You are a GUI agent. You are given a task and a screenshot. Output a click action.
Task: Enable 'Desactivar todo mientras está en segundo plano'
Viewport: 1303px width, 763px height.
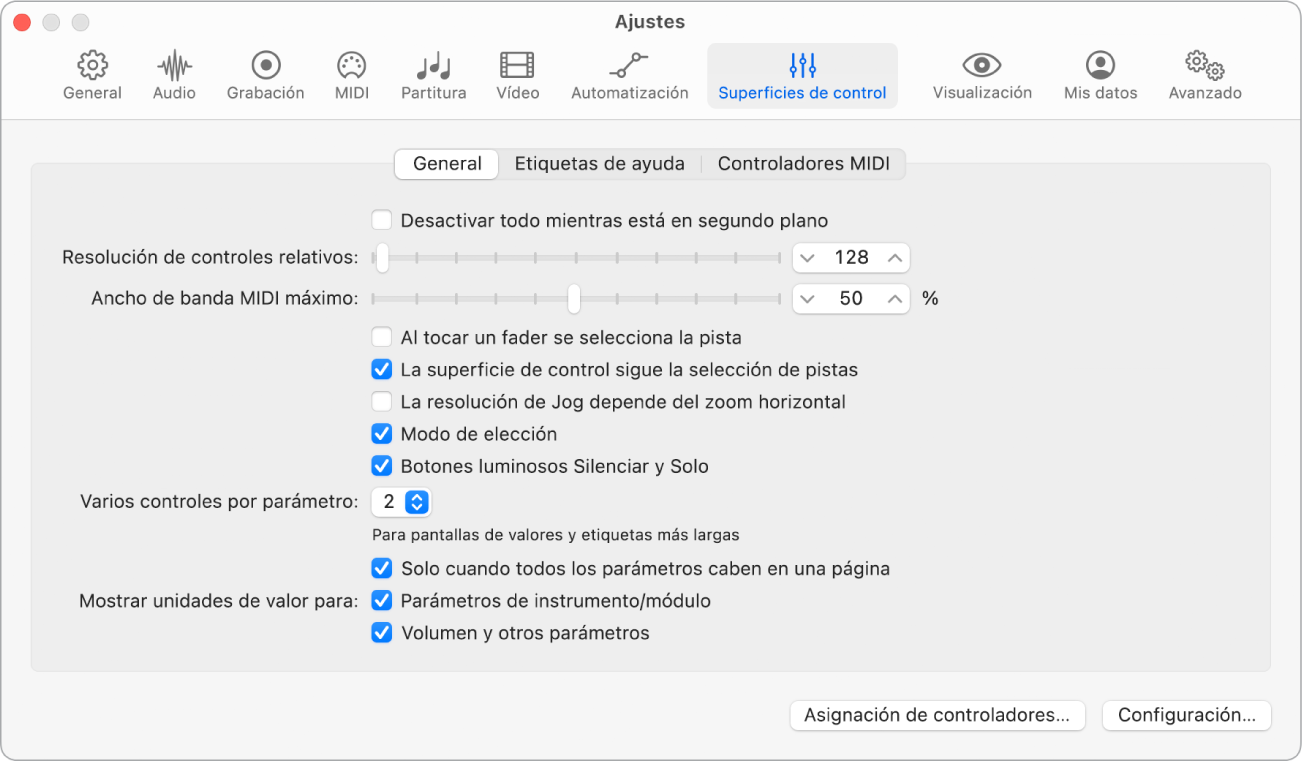[381, 220]
